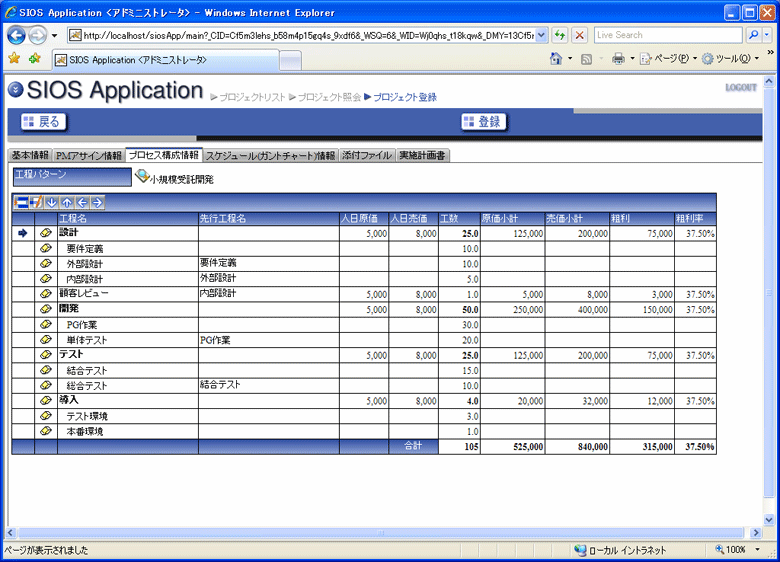
Task: Click eraser icon on the 設計 row
Action: (46, 233)
